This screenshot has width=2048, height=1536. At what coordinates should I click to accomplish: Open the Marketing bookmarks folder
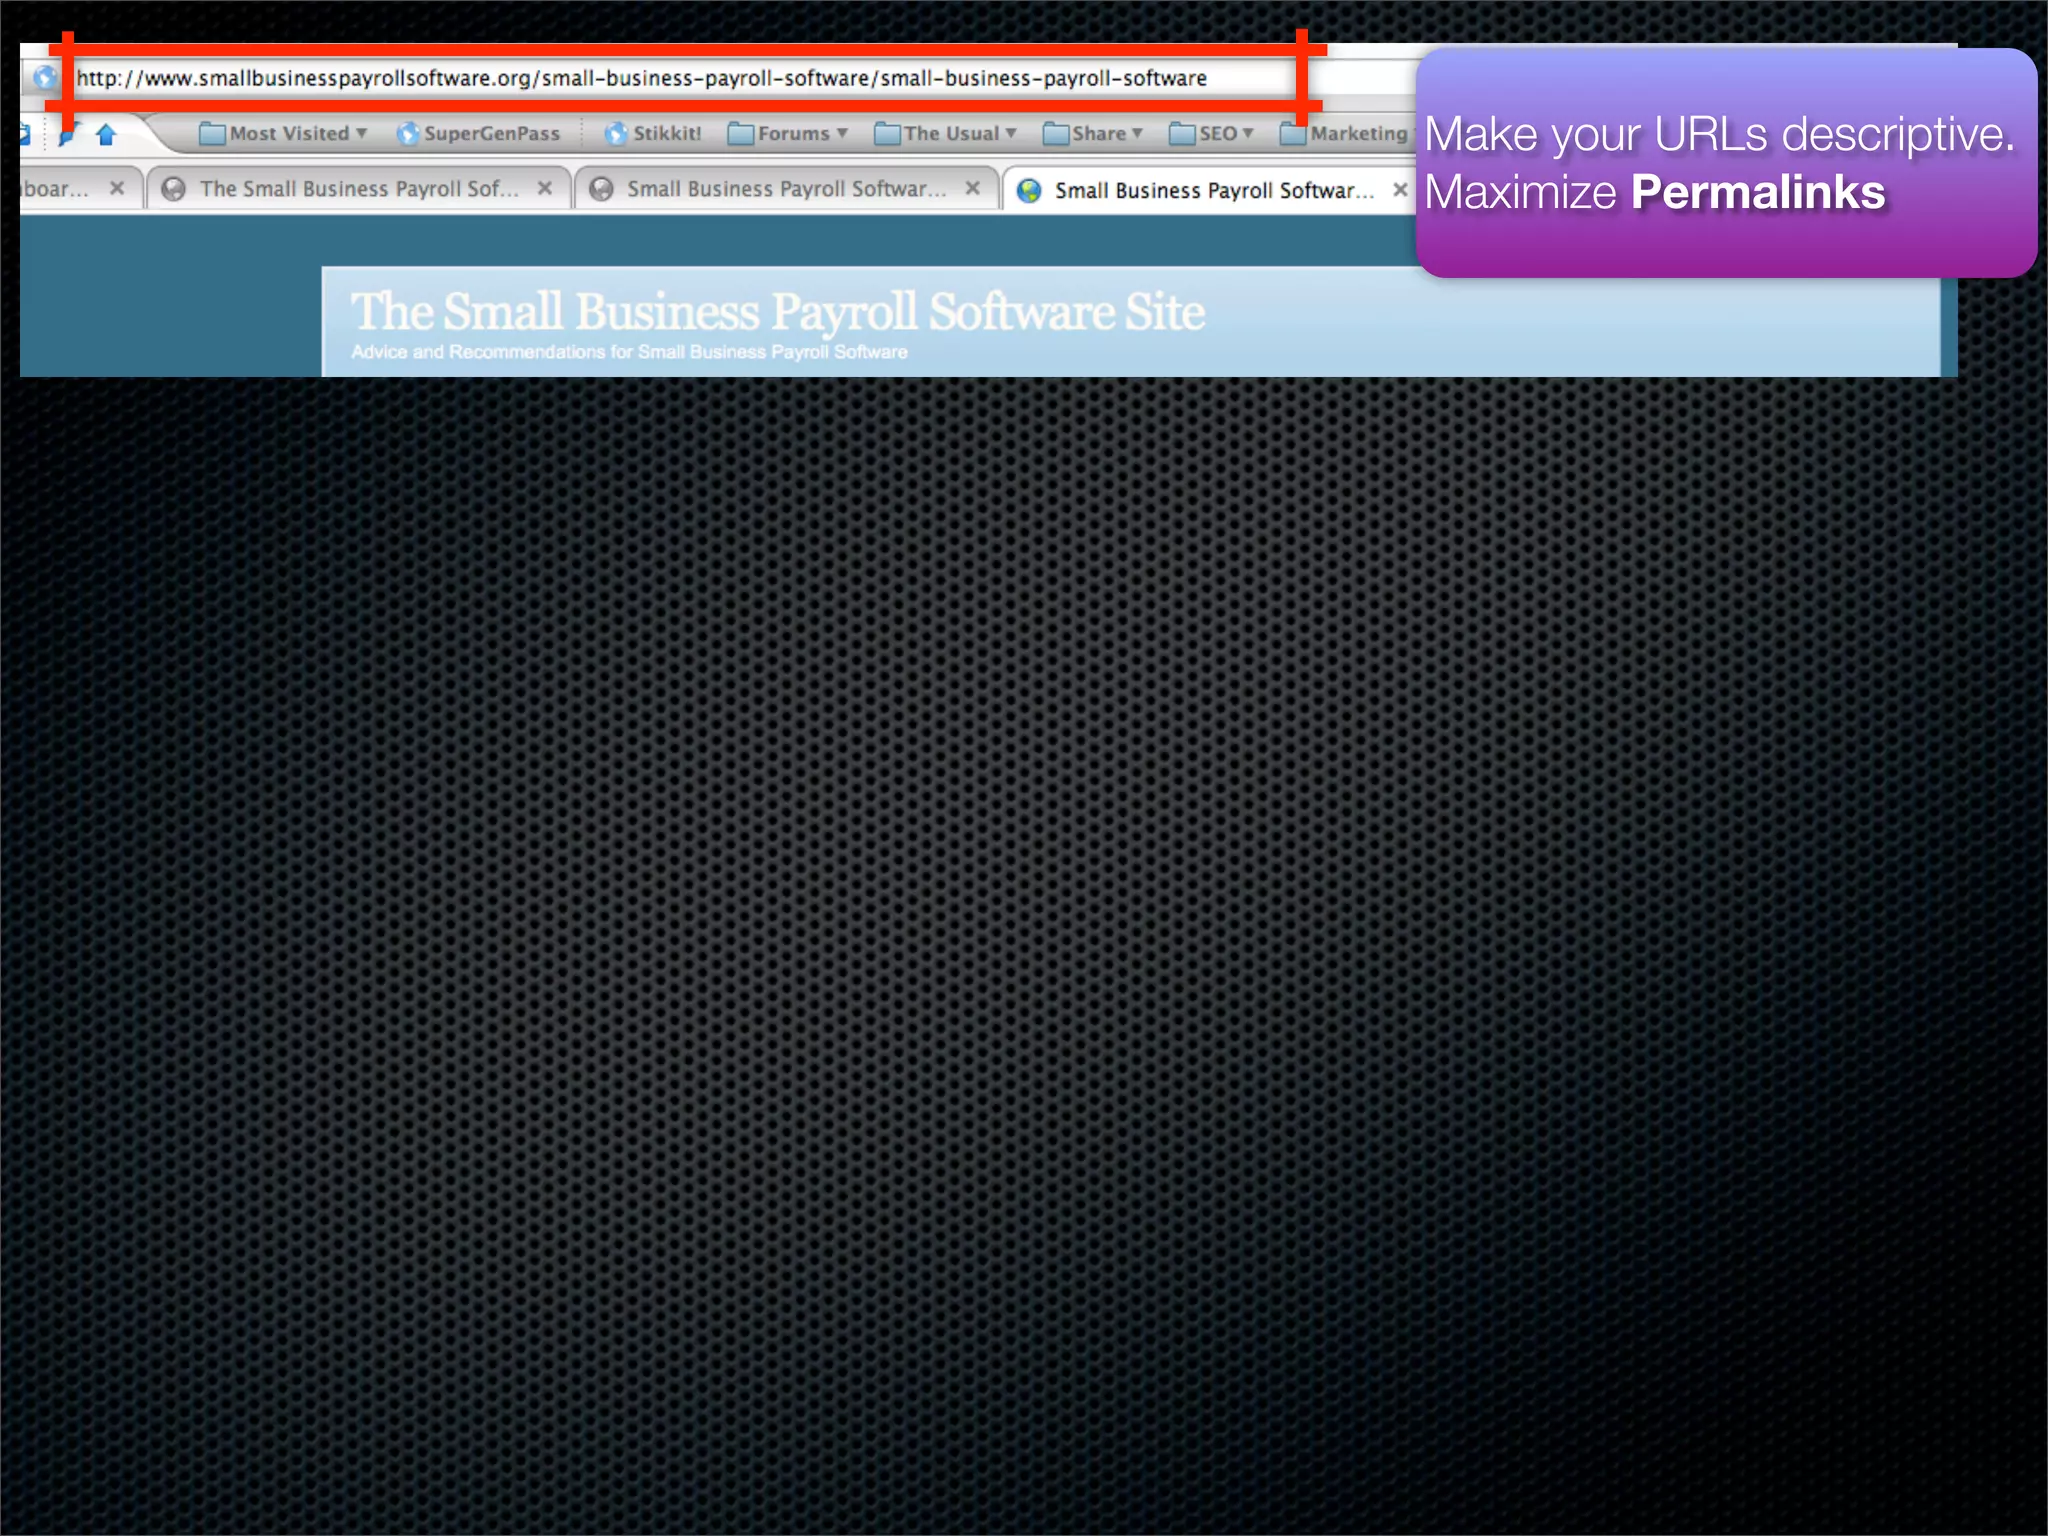click(x=1345, y=133)
